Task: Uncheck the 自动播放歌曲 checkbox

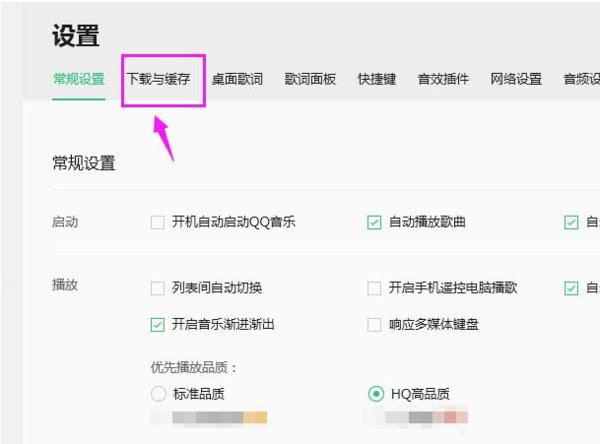Action: coord(374,222)
